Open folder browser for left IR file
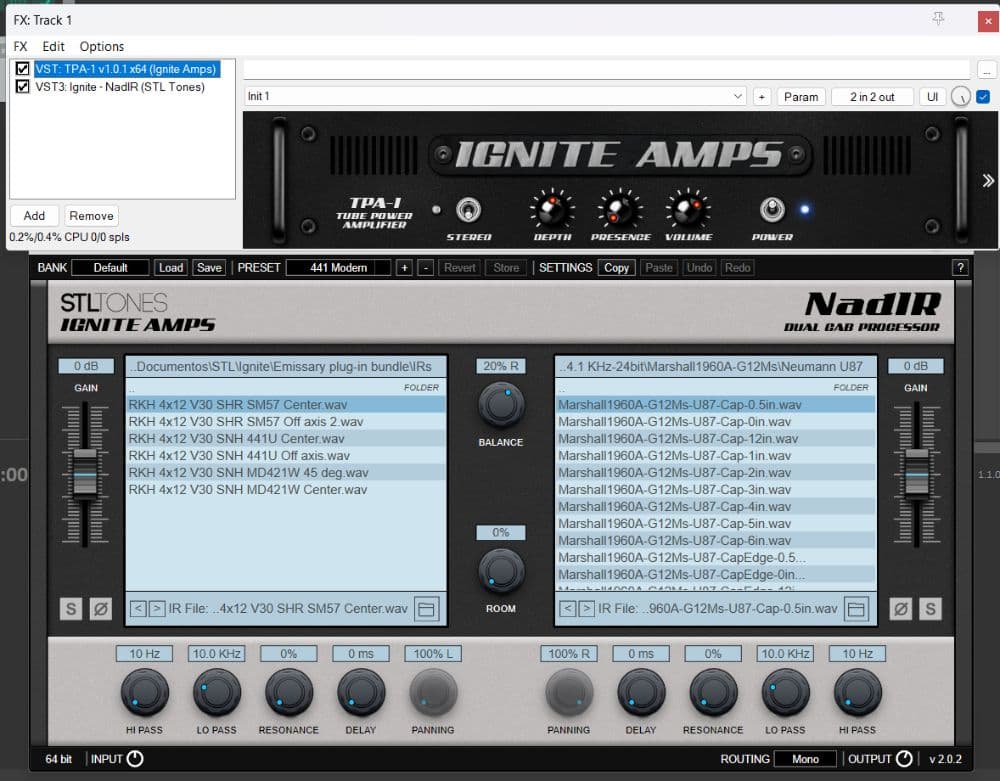The height and width of the screenshot is (781, 1000). click(427, 609)
